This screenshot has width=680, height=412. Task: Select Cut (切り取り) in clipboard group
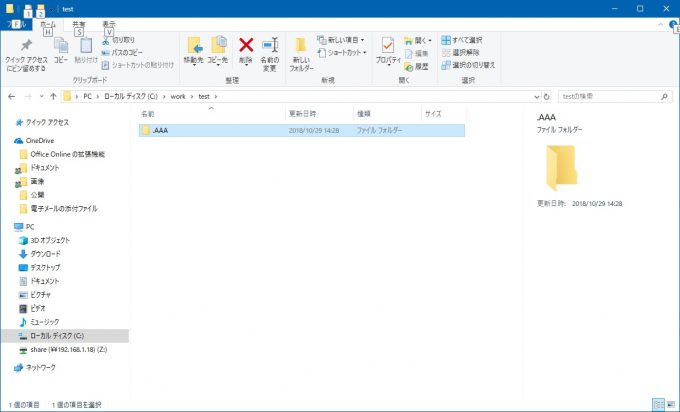point(118,40)
